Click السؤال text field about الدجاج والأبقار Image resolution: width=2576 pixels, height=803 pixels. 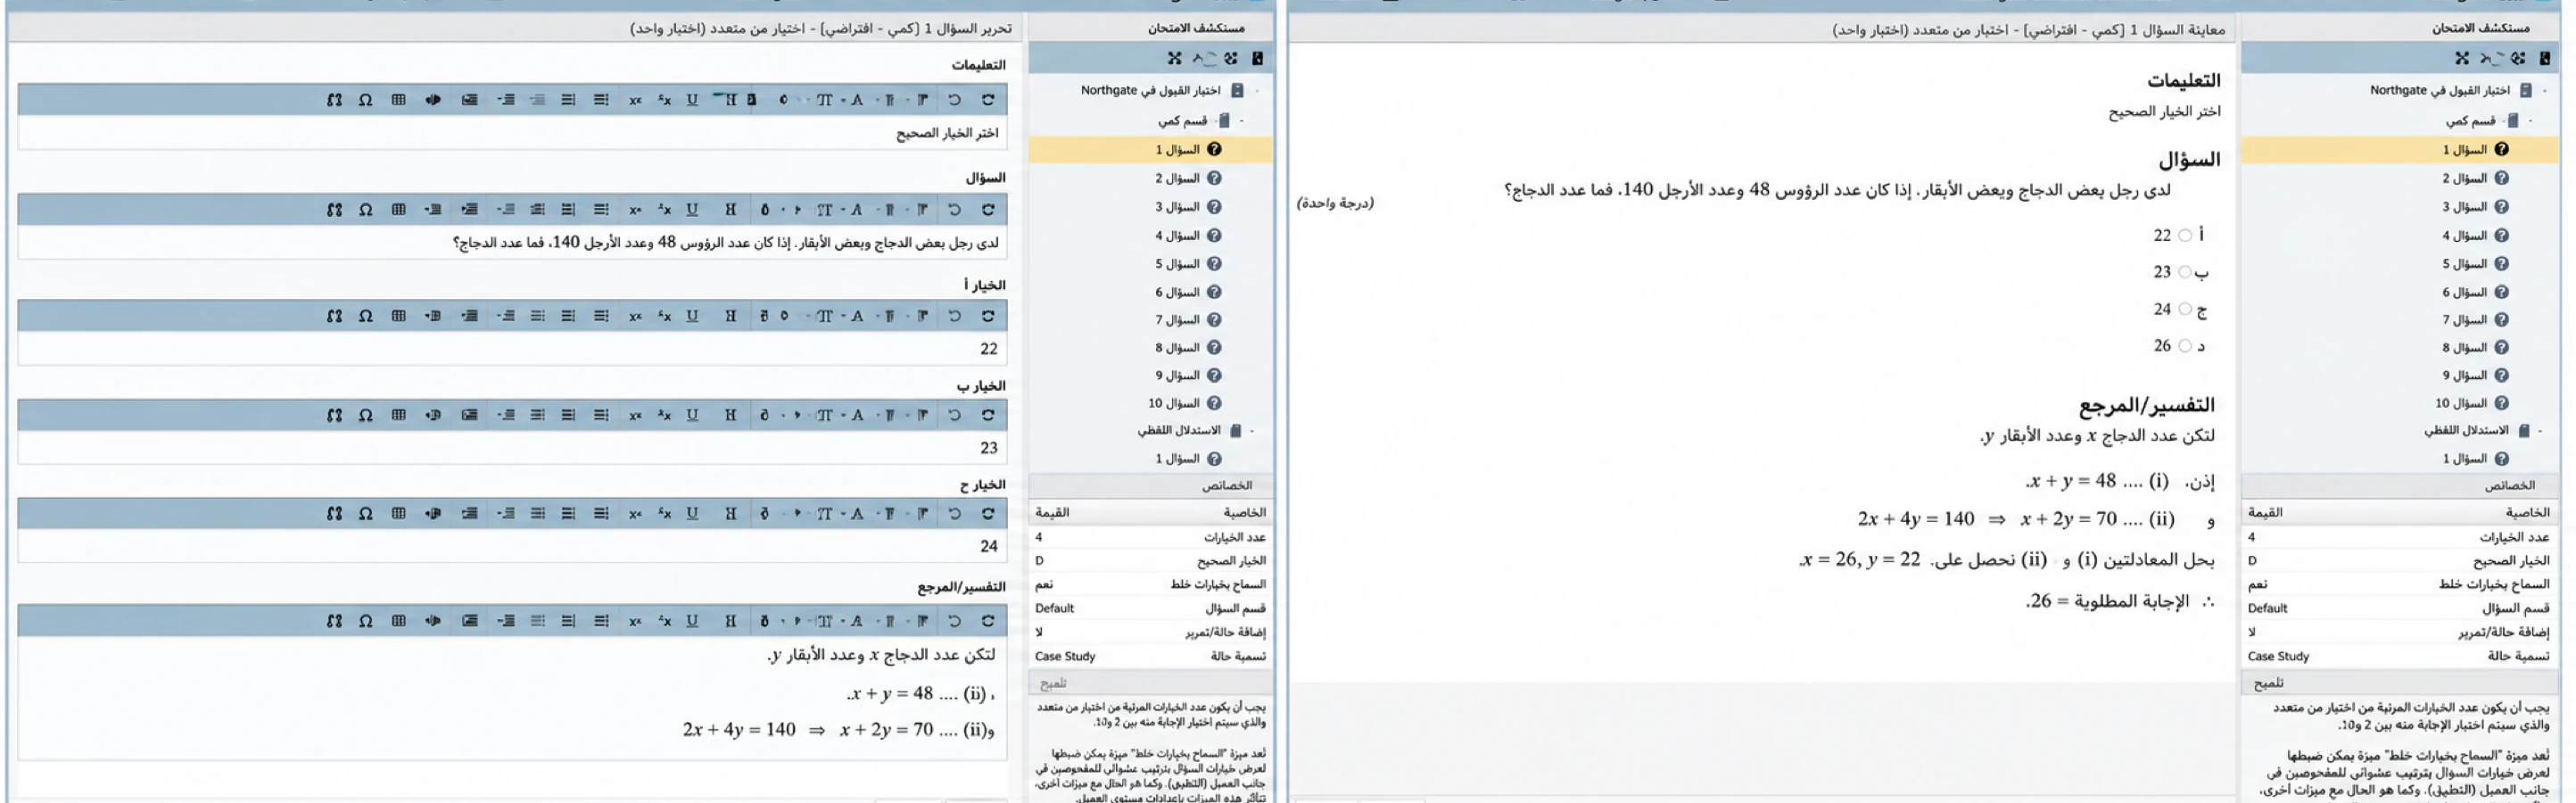512,243
